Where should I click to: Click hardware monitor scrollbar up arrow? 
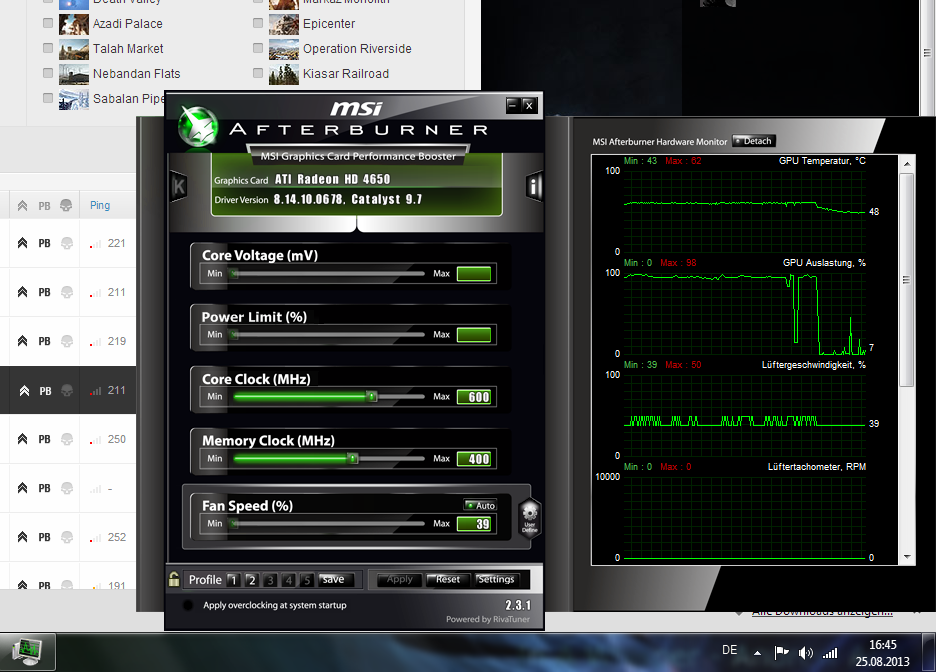907,164
